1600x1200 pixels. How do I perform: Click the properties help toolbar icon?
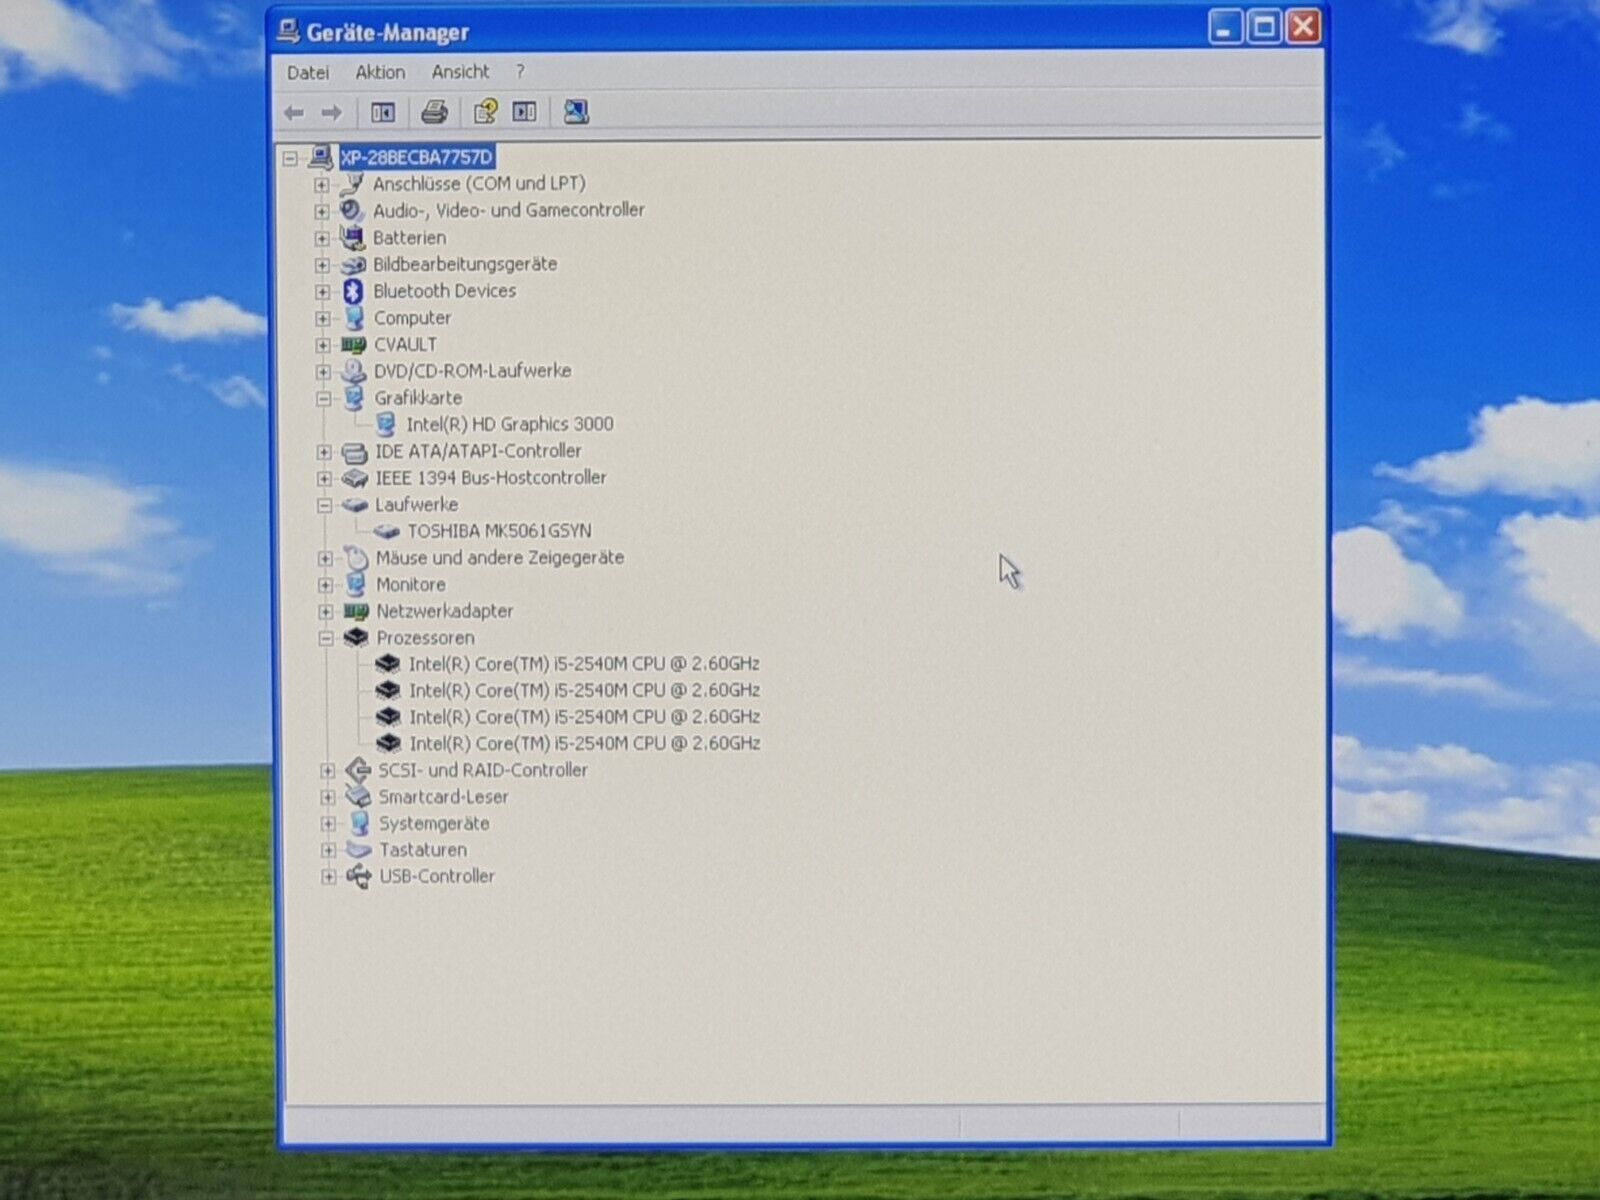point(486,112)
